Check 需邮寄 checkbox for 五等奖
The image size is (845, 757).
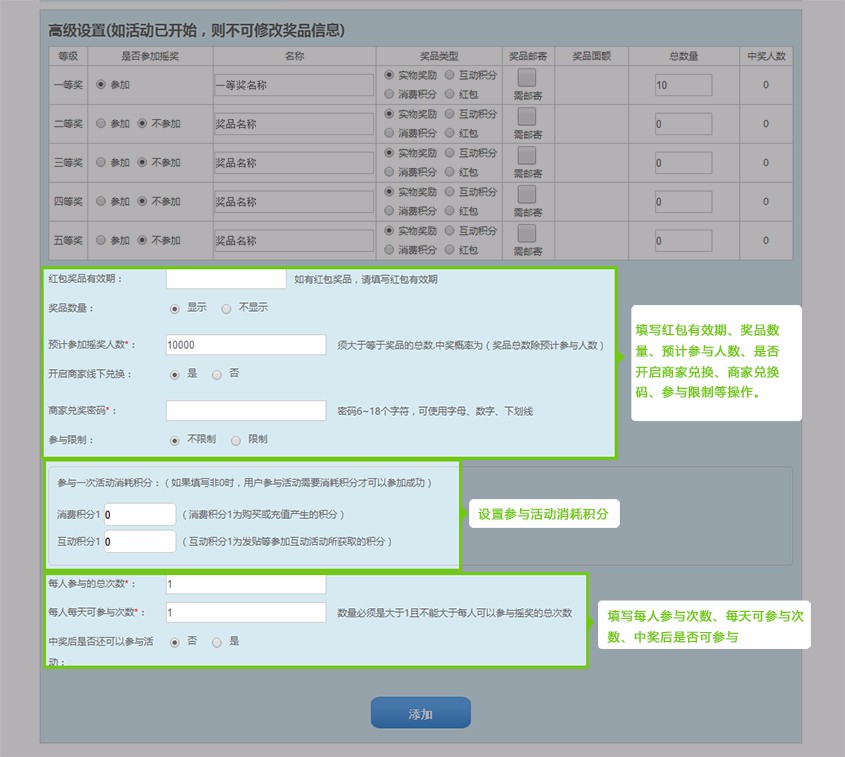526,233
